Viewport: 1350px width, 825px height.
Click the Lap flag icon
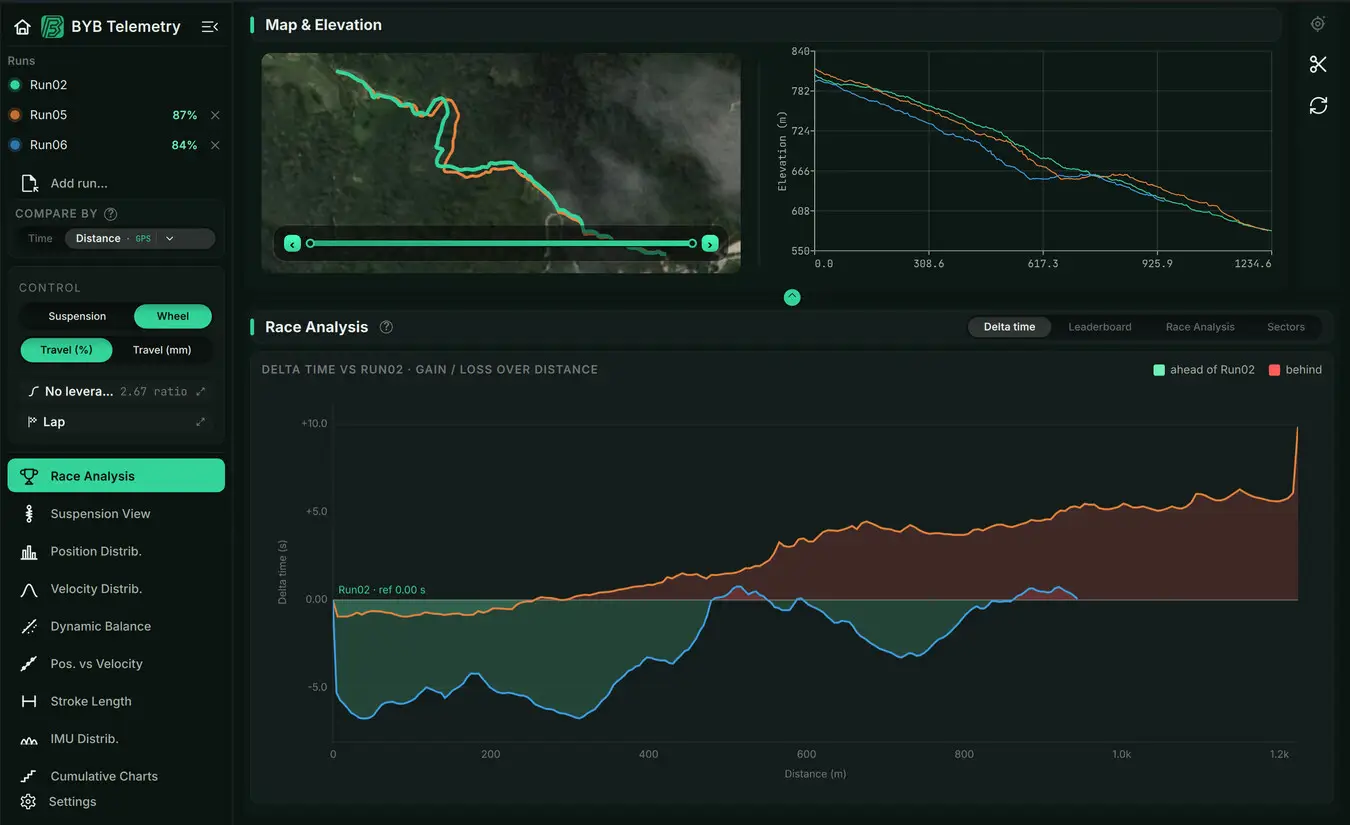click(32, 422)
